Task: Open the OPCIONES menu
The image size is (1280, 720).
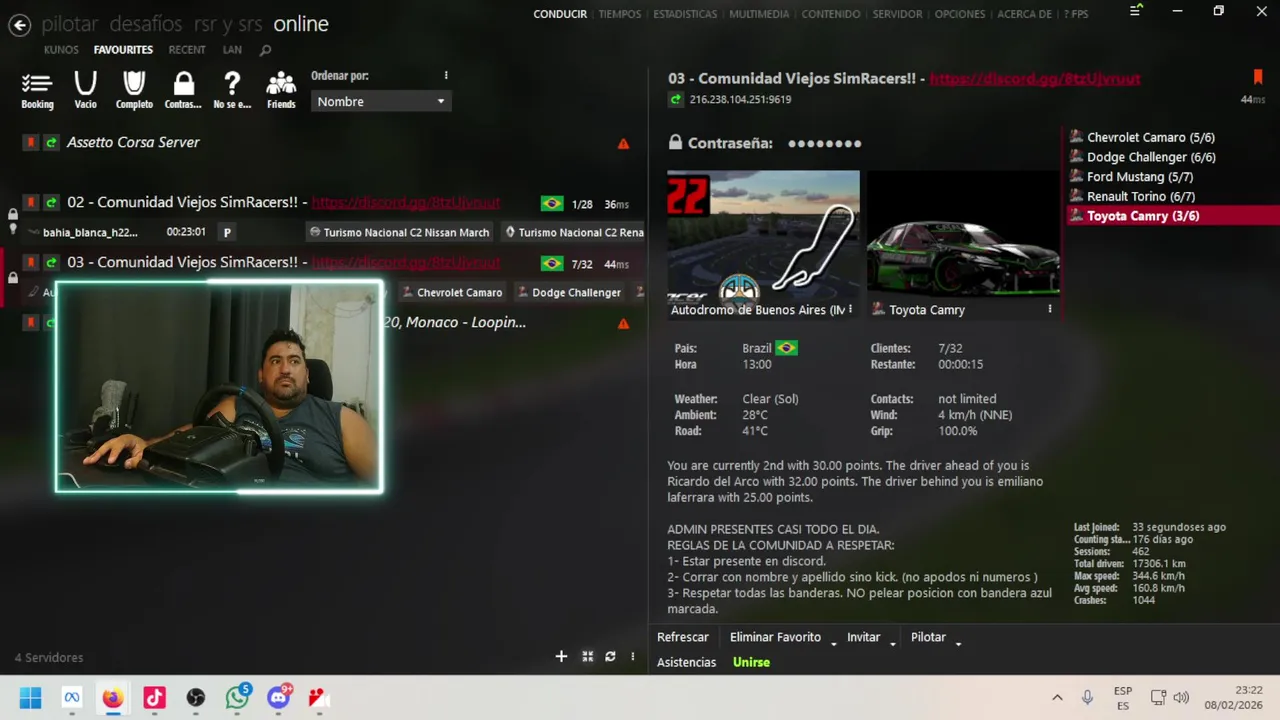Action: [959, 14]
